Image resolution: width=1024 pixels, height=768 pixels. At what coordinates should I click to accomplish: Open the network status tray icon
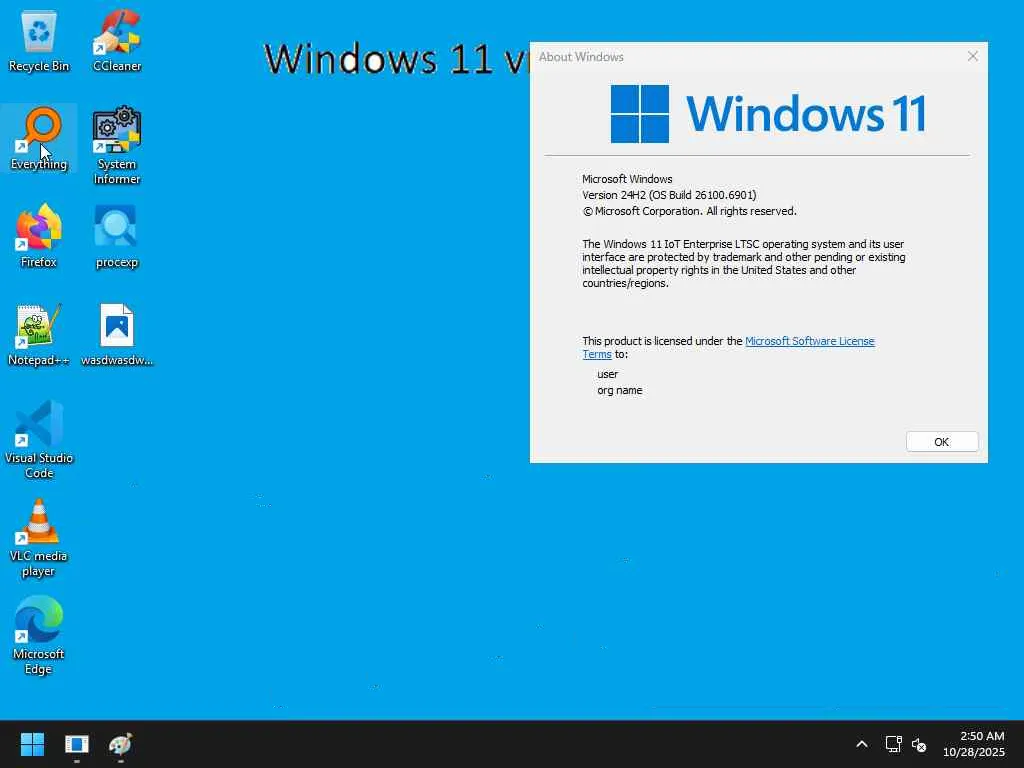click(x=893, y=744)
